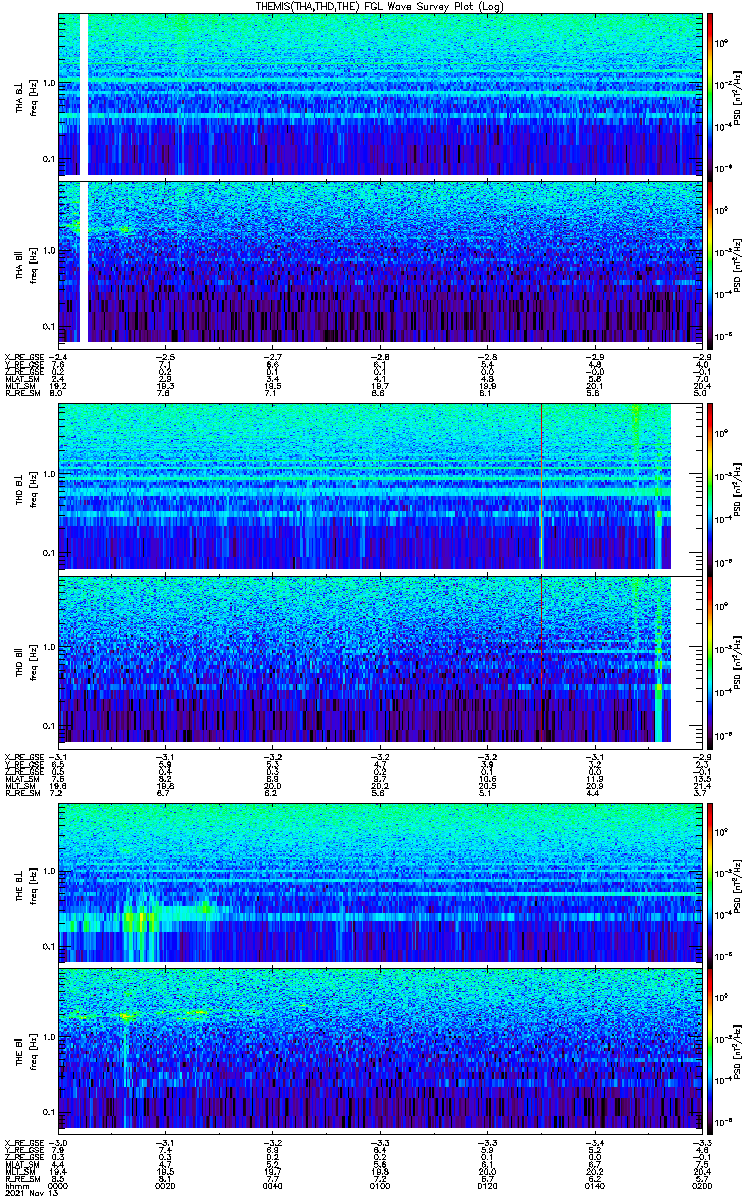
Task: Click the 1.0 frequency tick on THD B-parallel axis
Action: point(47,647)
